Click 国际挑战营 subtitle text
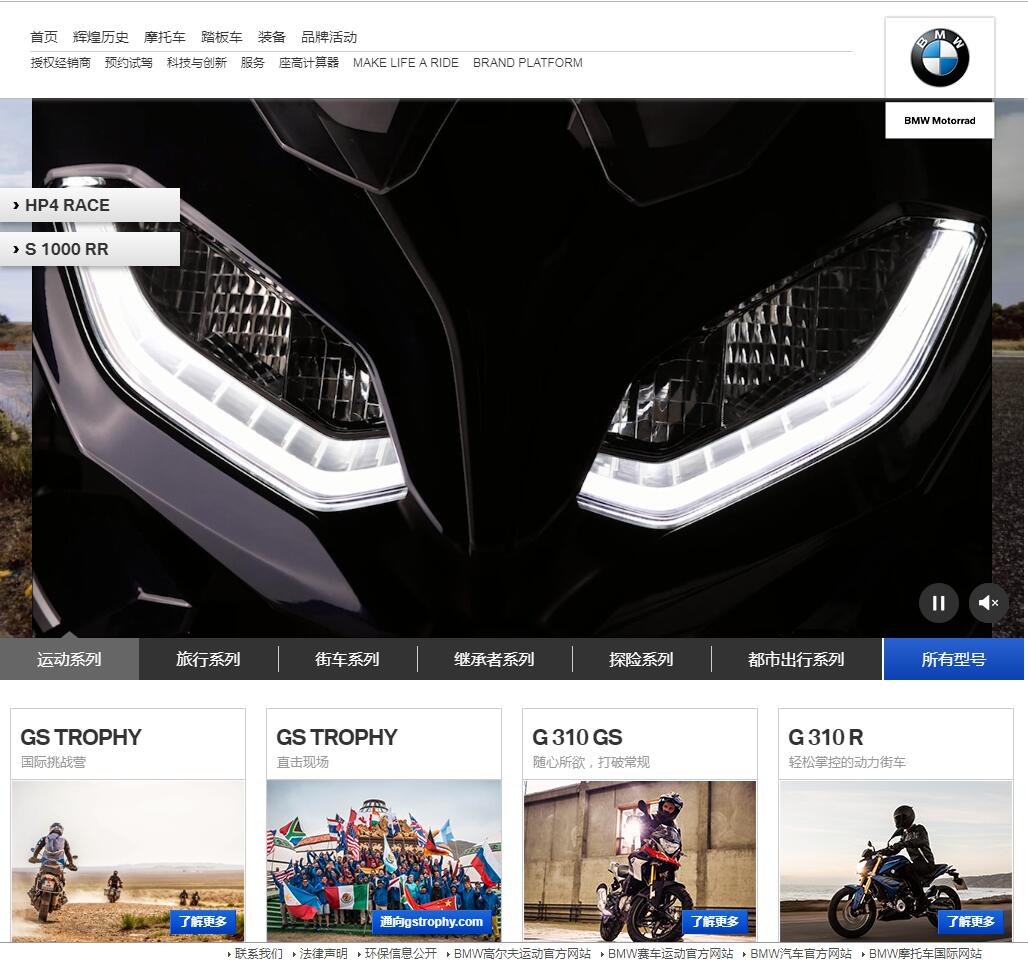The height and width of the screenshot is (963, 1028). click(x=53, y=762)
